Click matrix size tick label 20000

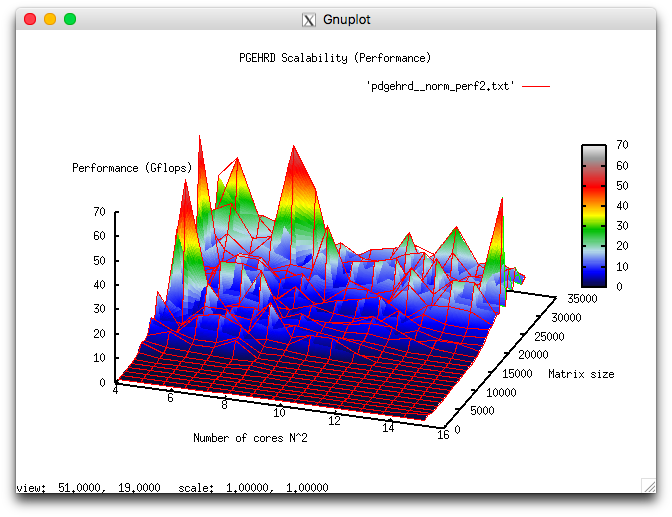(x=534, y=355)
